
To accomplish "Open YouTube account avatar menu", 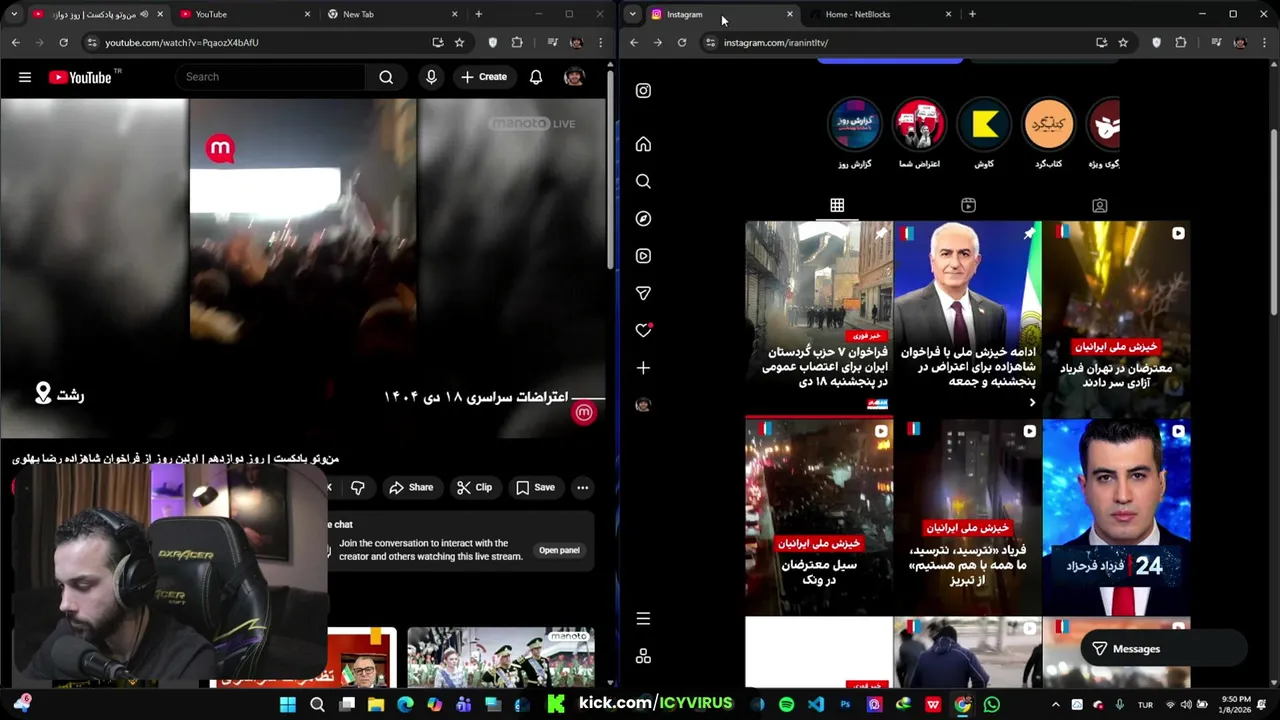I will [x=574, y=77].
